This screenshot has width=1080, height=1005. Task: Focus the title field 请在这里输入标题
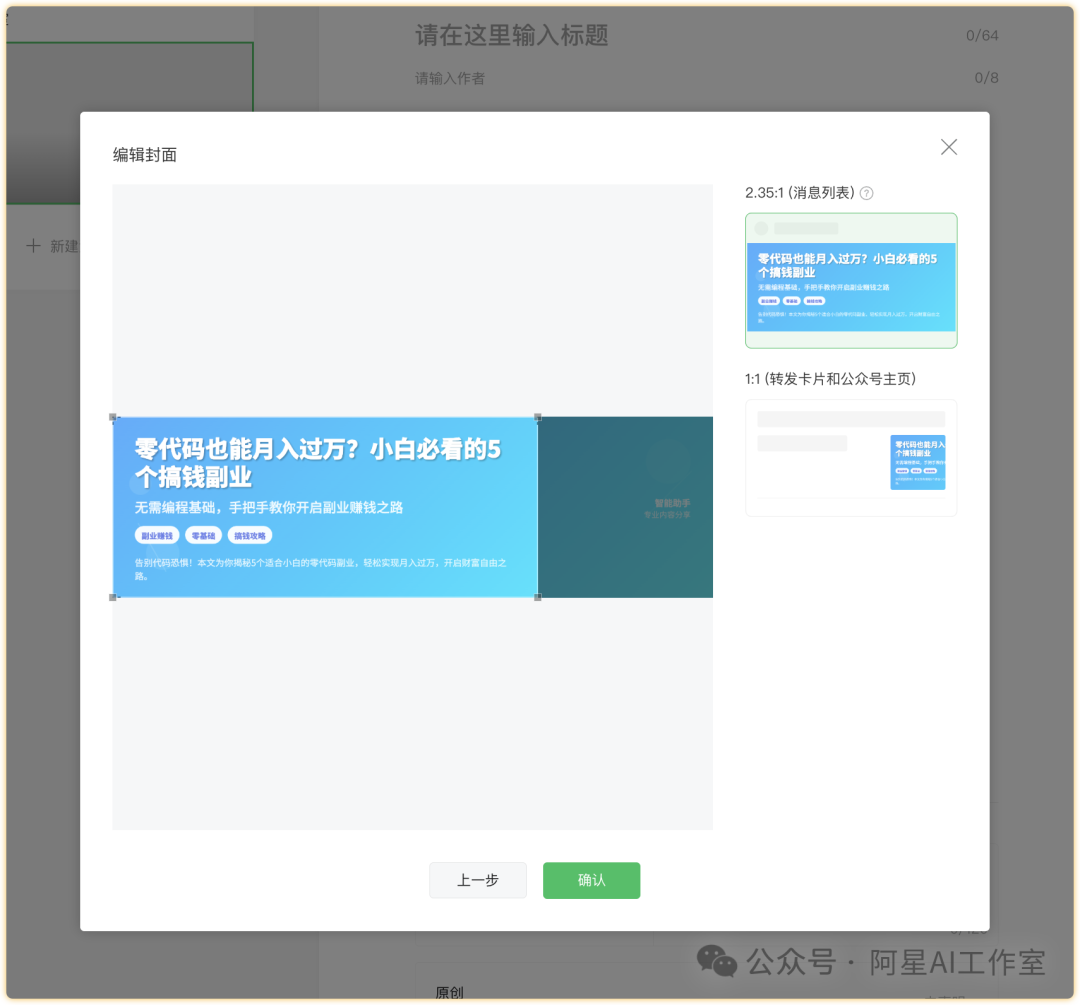coord(512,35)
